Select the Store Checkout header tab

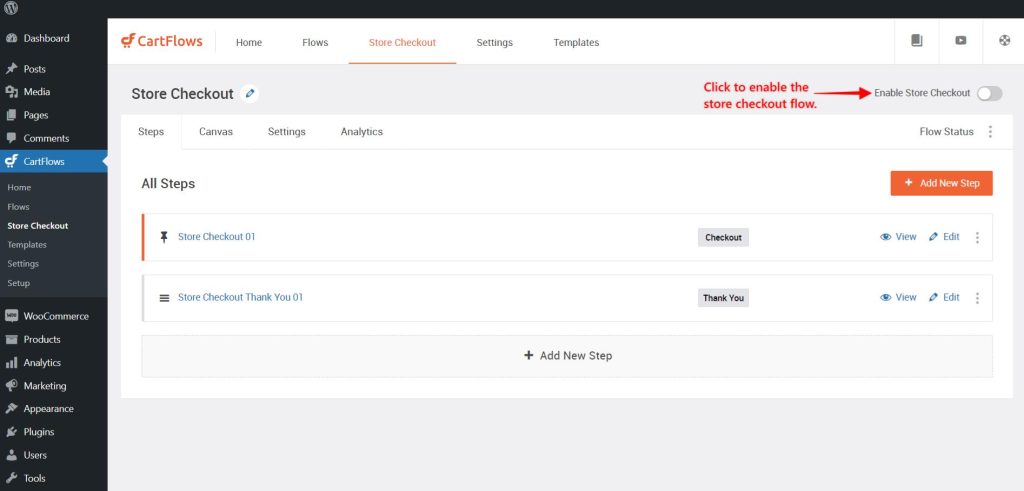point(402,42)
